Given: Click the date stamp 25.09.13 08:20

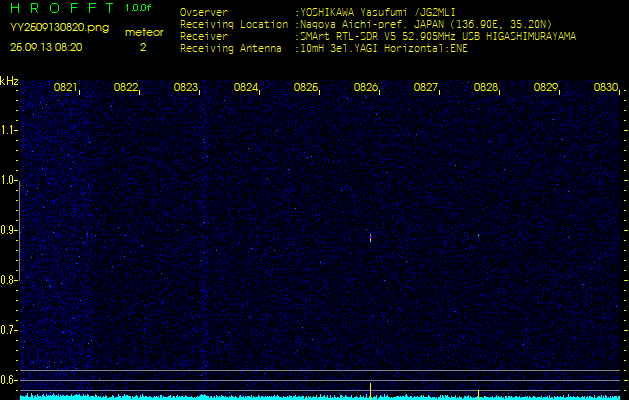Looking at the screenshot, I should pos(46,47).
